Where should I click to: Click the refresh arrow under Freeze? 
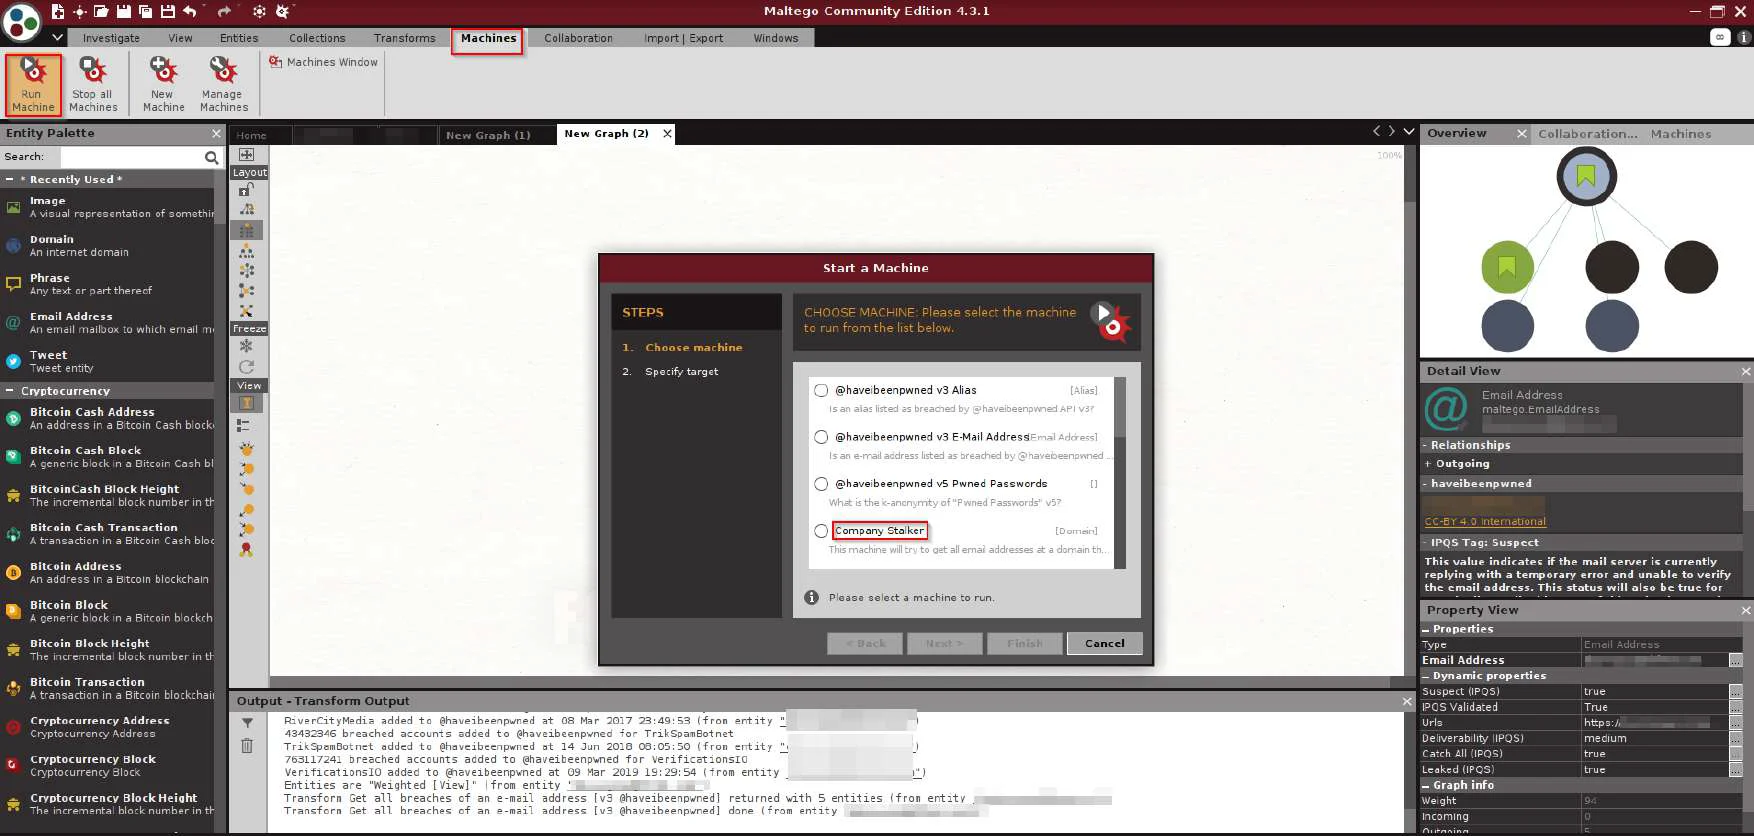coord(246,367)
